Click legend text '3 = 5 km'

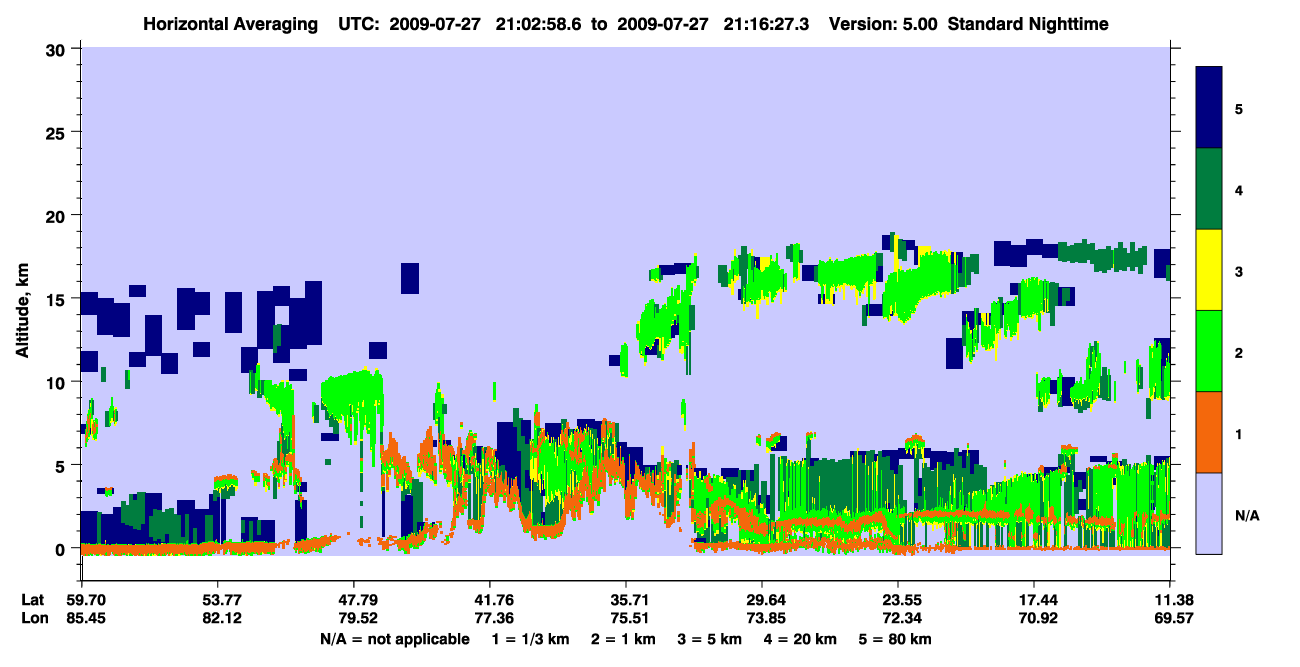[711, 639]
